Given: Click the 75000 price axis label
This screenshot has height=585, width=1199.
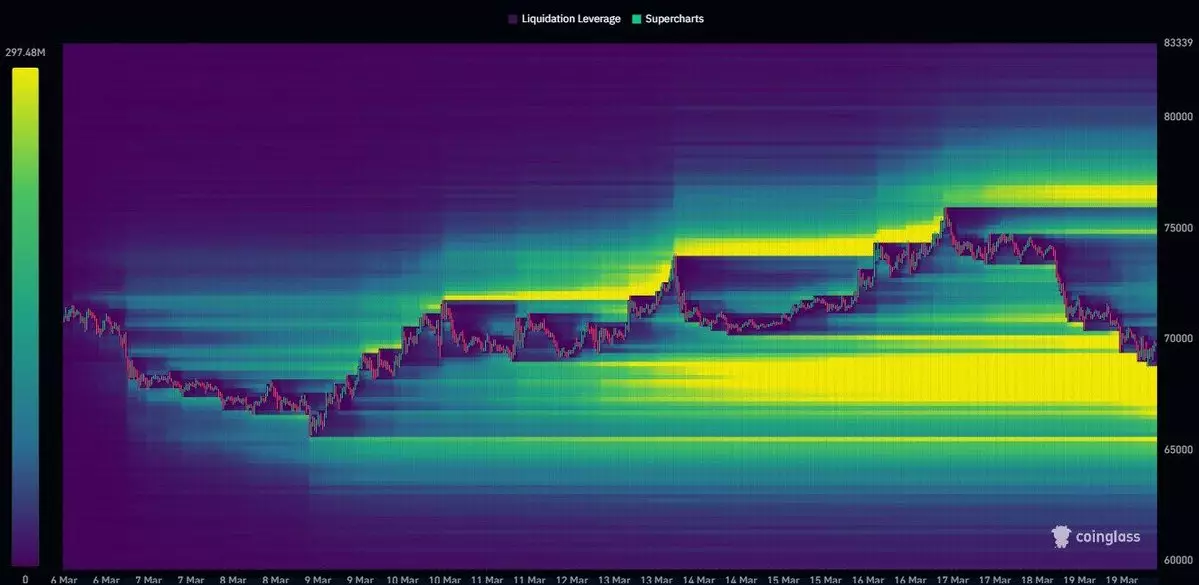Looking at the screenshot, I should [1178, 228].
